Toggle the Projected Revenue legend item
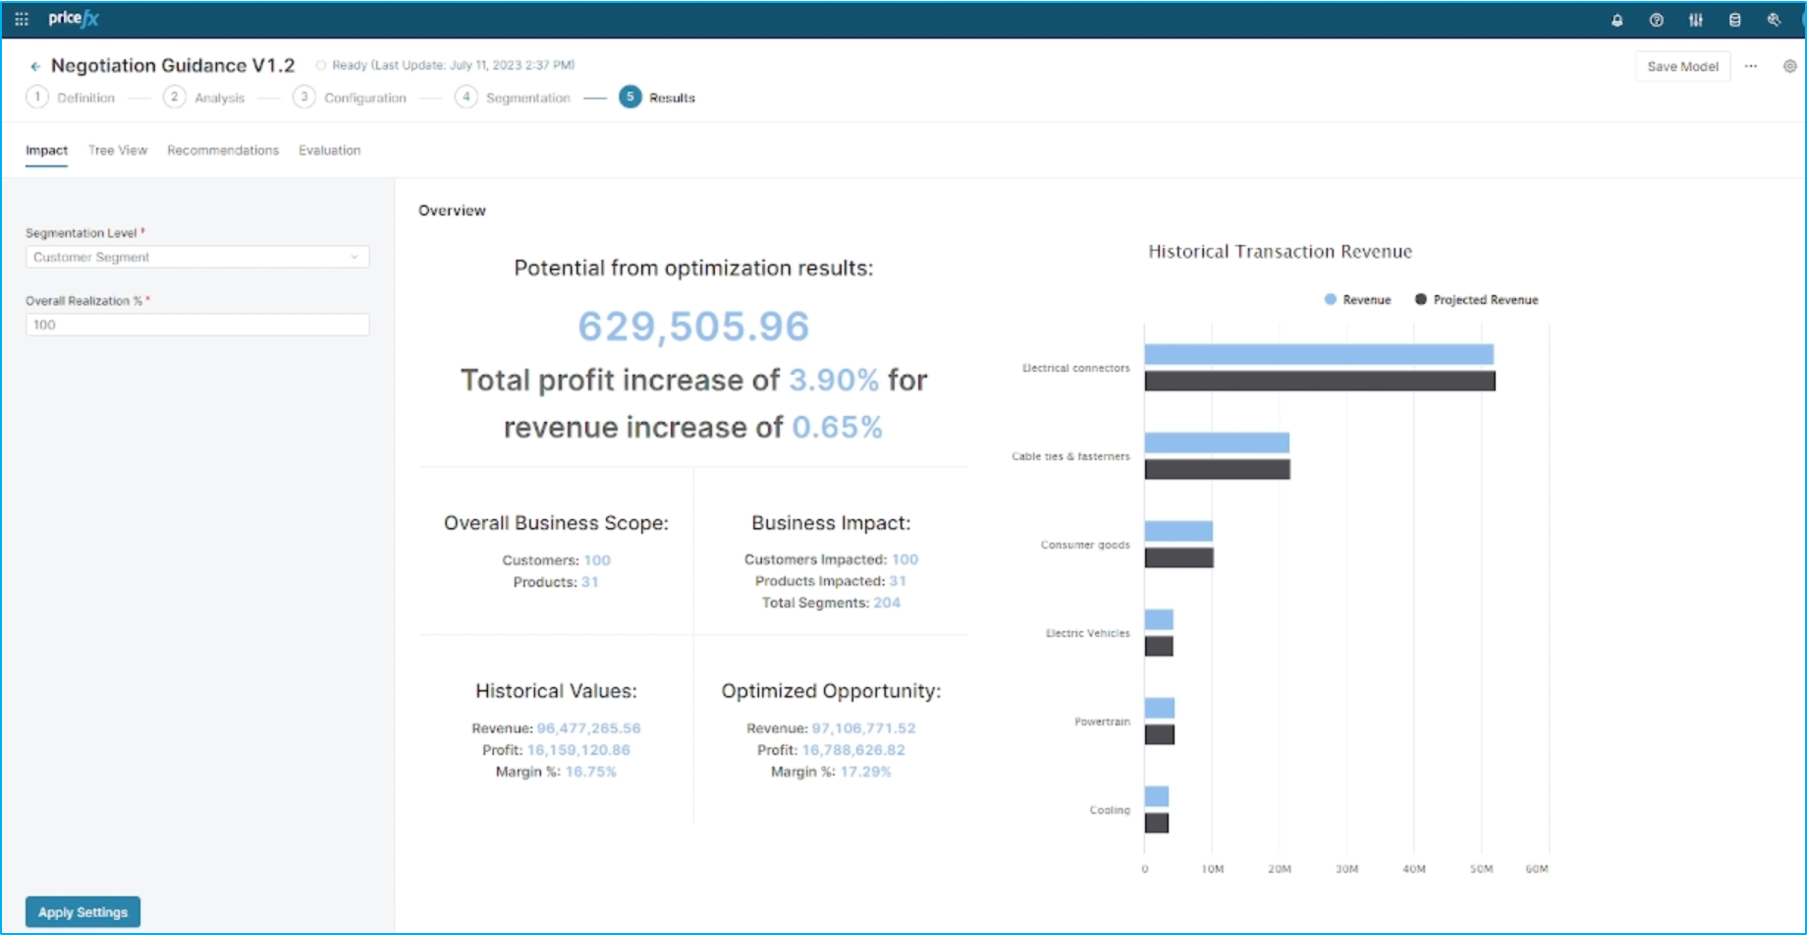This screenshot has width=1808, height=936. coord(1476,300)
